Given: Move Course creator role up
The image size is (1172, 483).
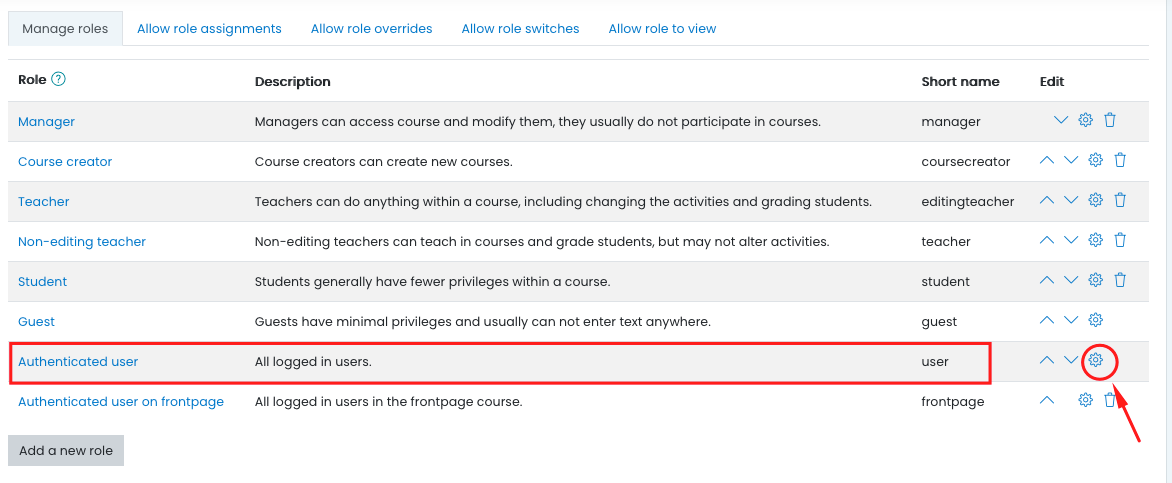Looking at the screenshot, I should click(x=1047, y=160).
